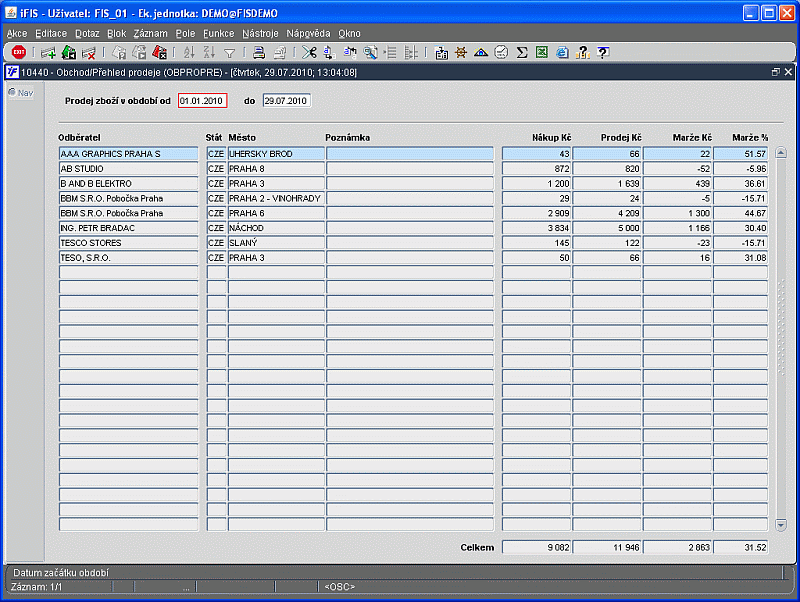
Task: Open the Záznam menu
Action: point(151,33)
